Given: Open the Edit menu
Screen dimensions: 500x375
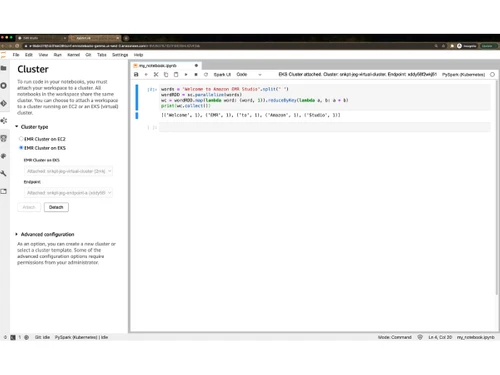Looking at the screenshot, I should click(x=29, y=55).
